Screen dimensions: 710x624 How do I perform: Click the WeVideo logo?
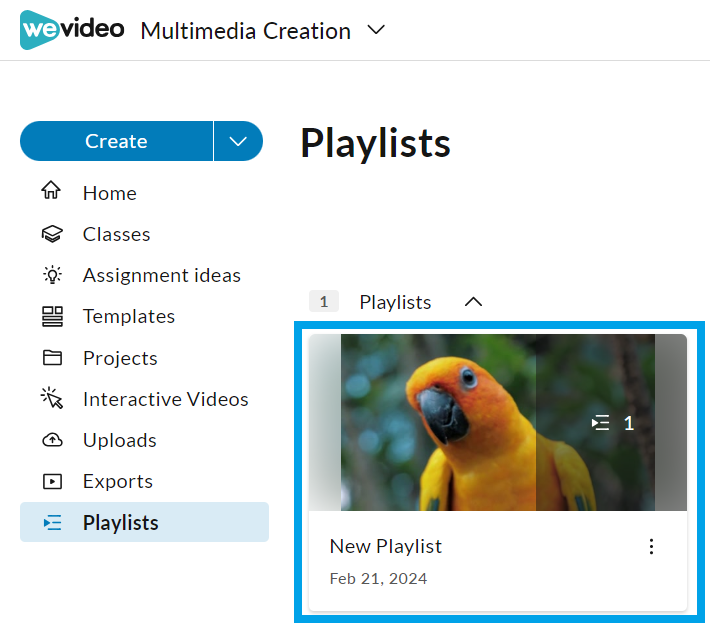click(x=72, y=29)
